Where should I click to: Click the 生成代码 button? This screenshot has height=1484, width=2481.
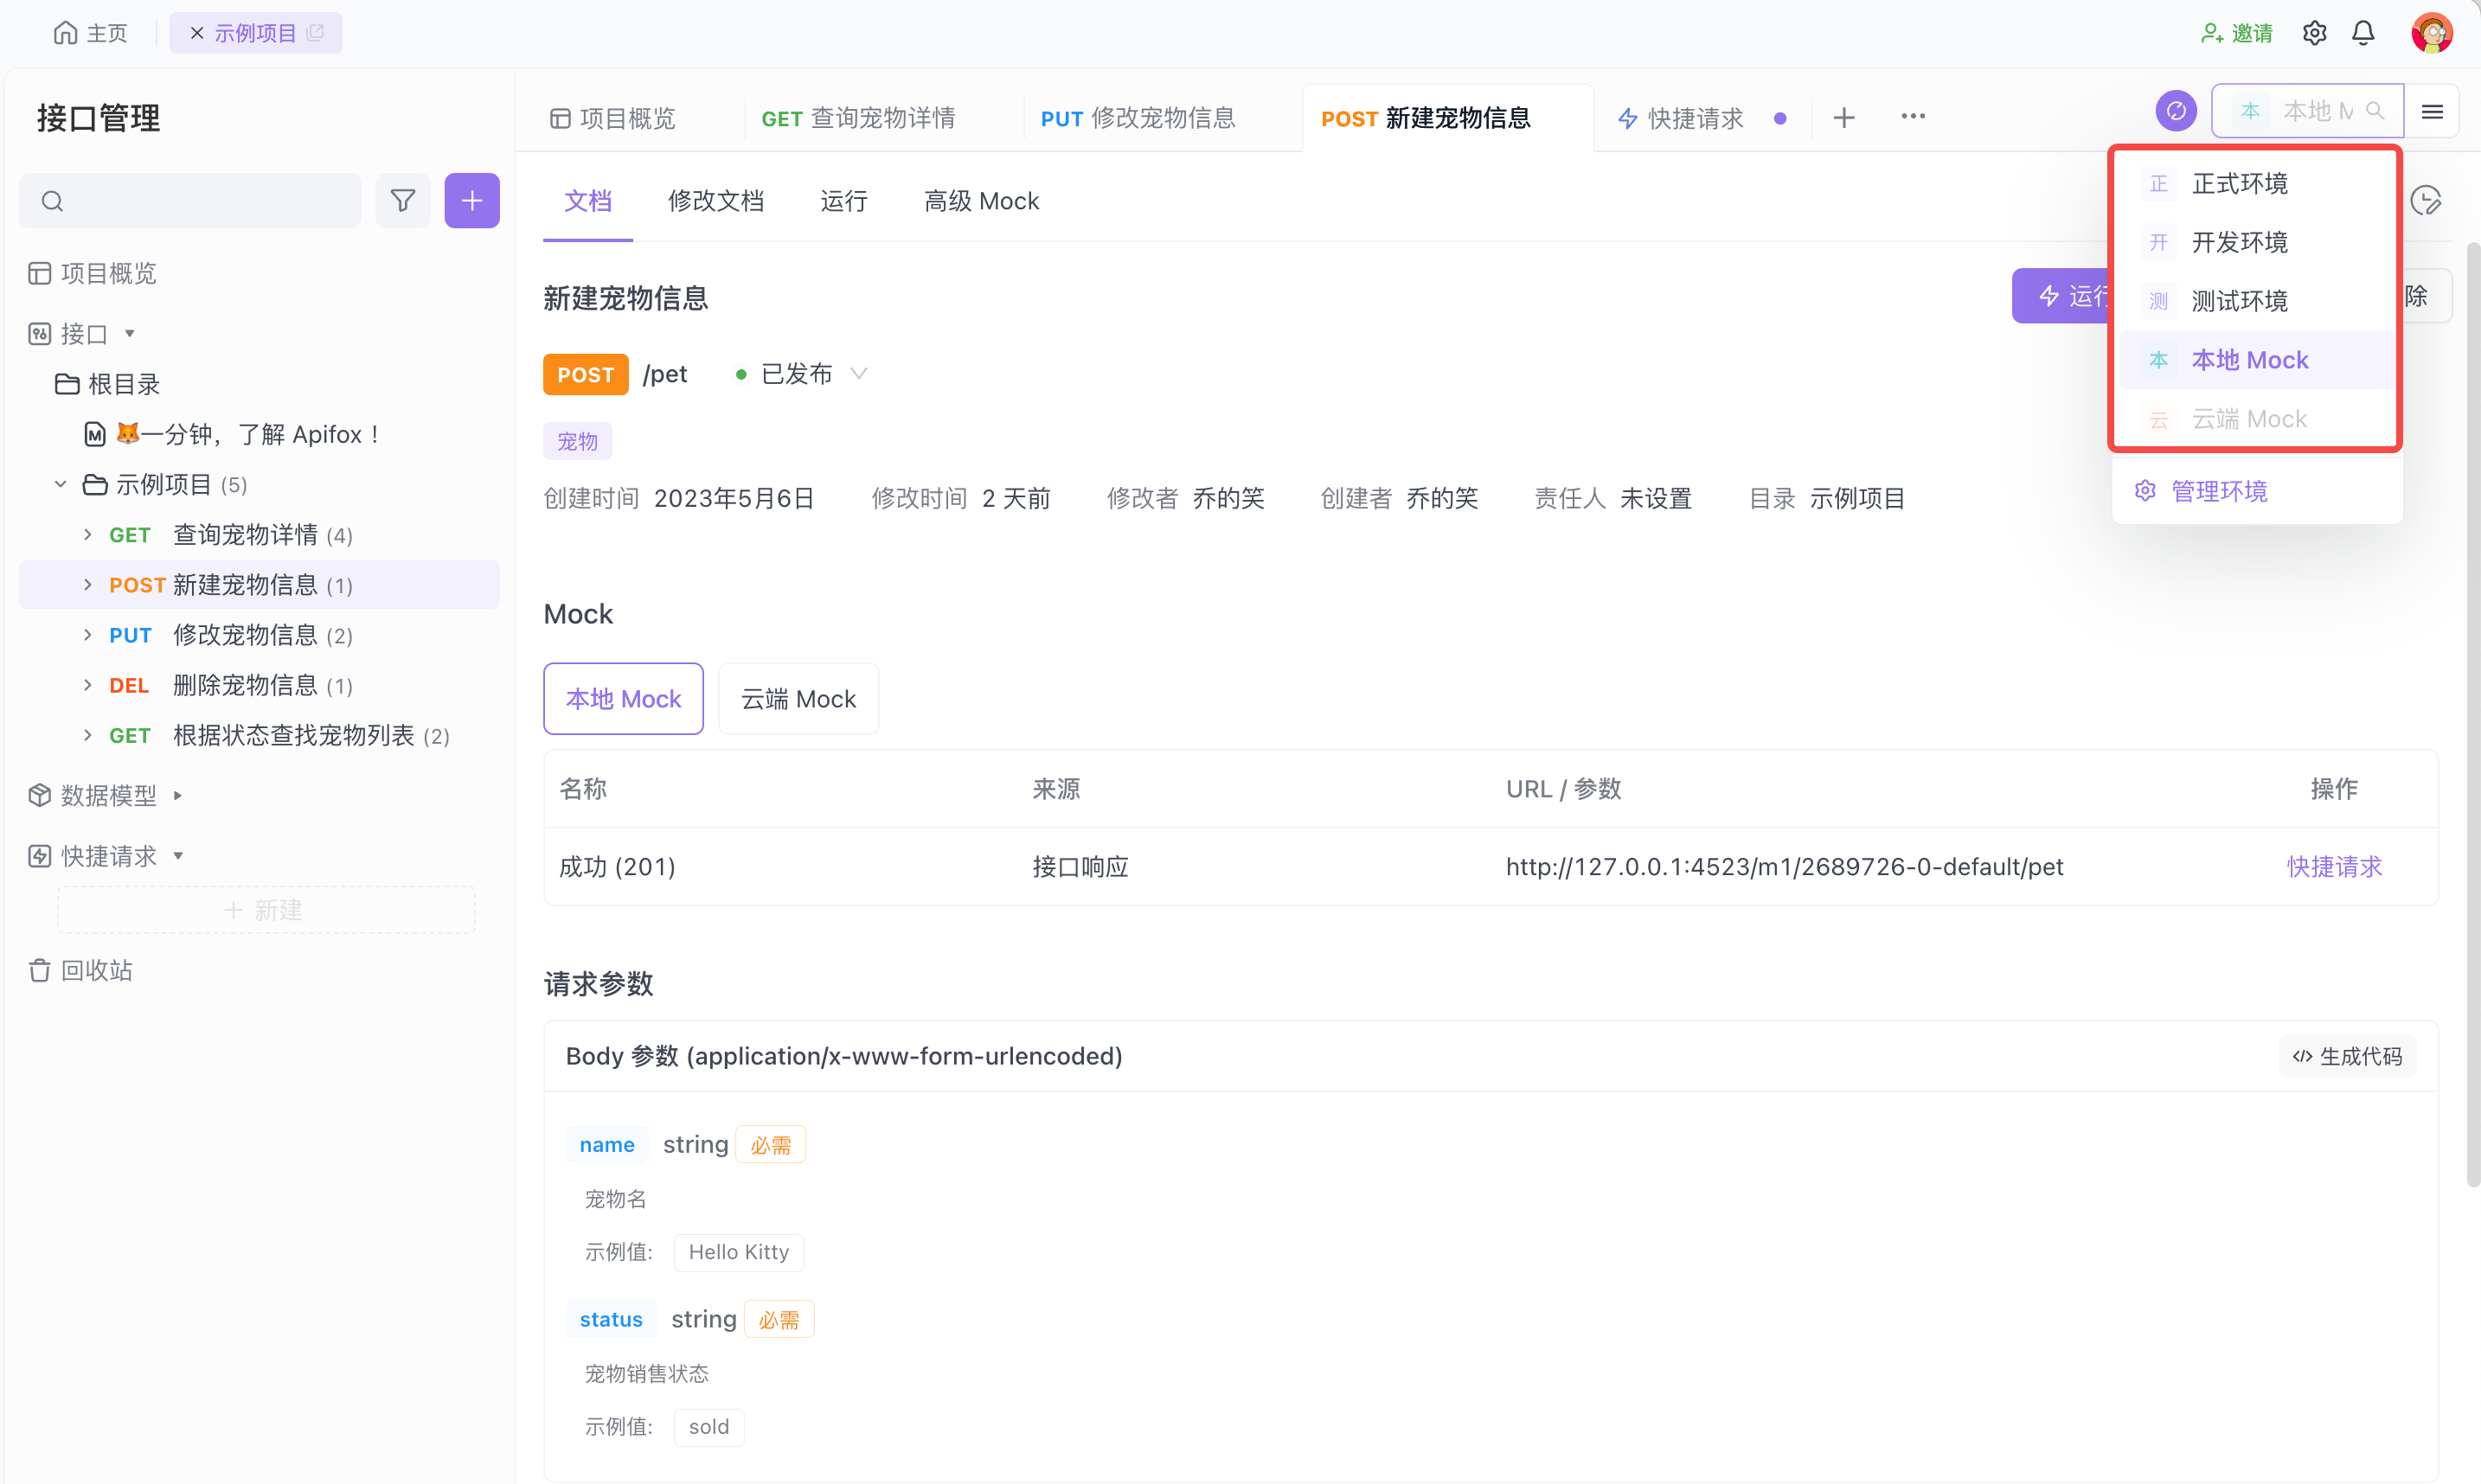click(x=2346, y=1056)
